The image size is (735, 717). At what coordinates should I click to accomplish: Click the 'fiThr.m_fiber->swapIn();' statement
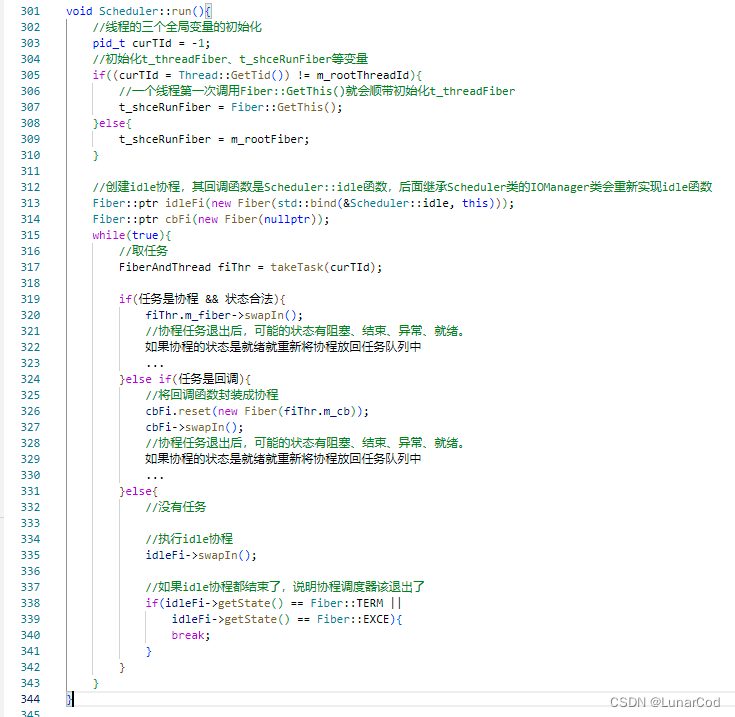point(224,315)
